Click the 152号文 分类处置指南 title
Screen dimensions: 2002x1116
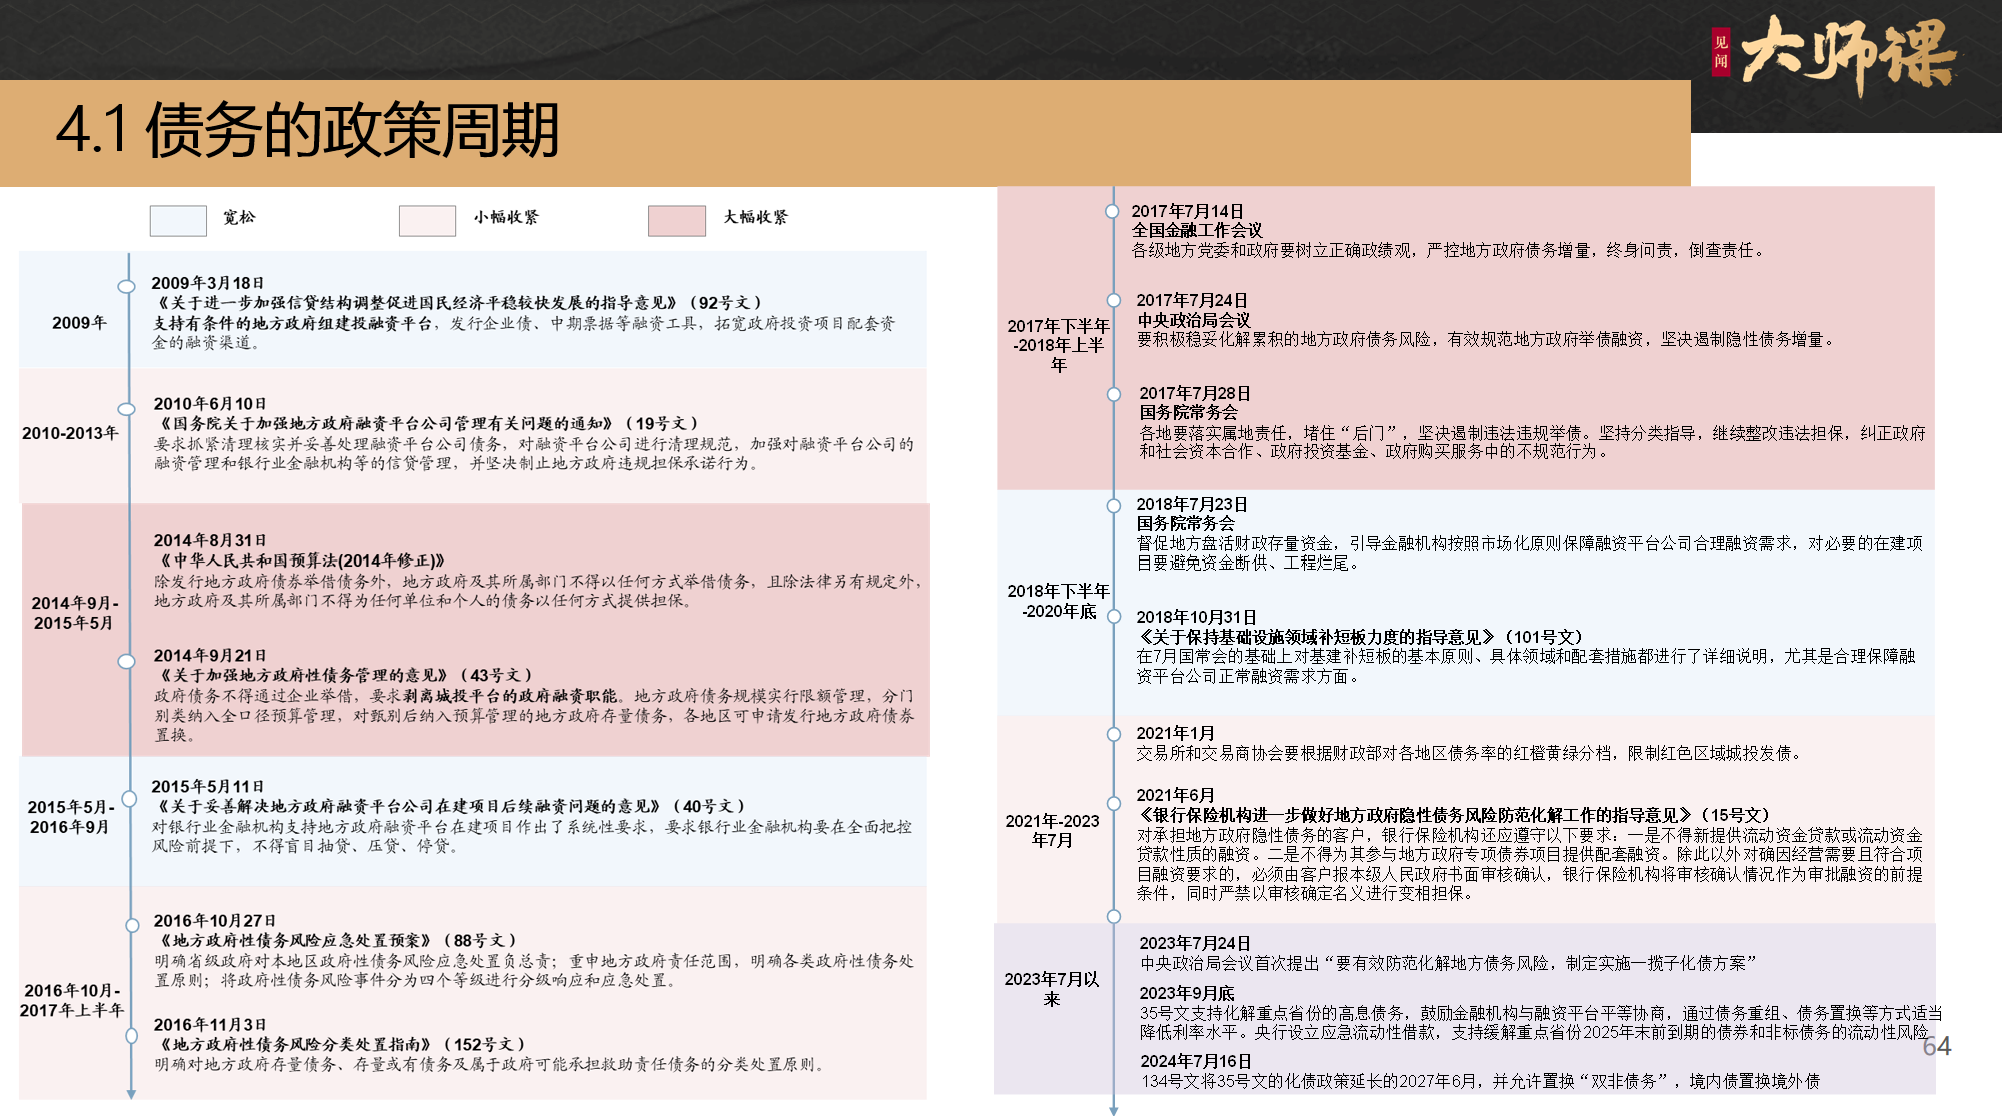point(340,1044)
